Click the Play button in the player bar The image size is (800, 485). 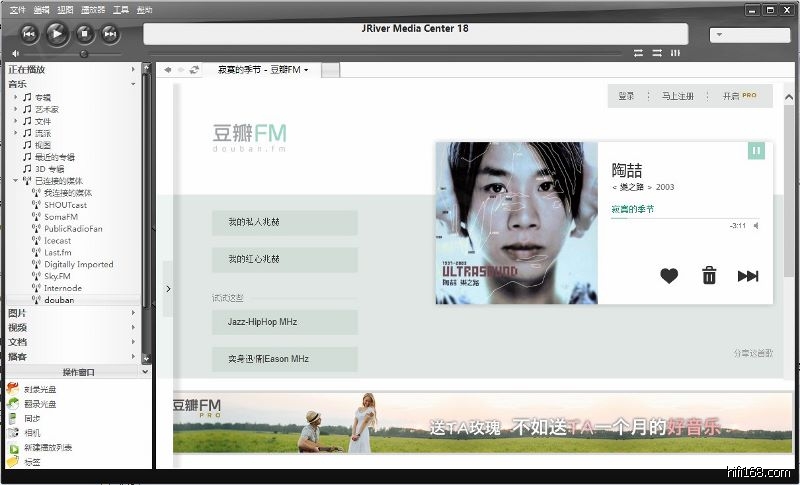pos(56,34)
